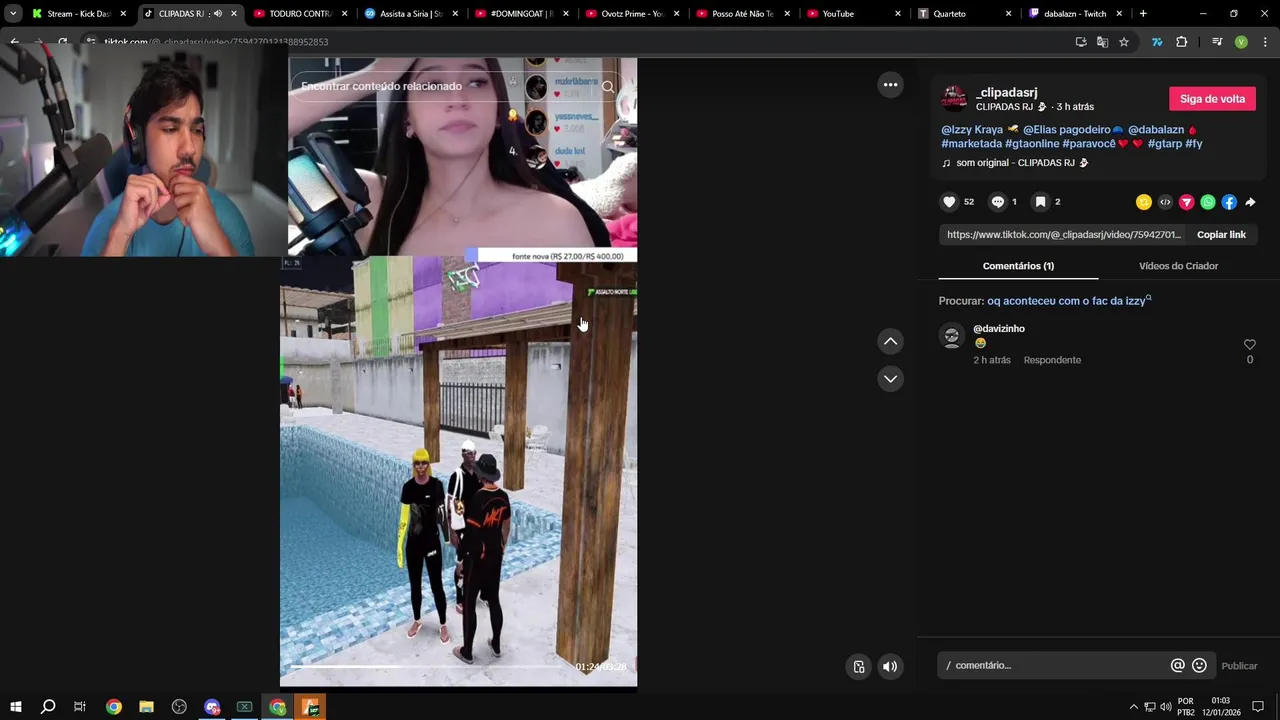This screenshot has height=720, width=1280.
Task: Open File Explorer from taskbar
Action: point(146,707)
